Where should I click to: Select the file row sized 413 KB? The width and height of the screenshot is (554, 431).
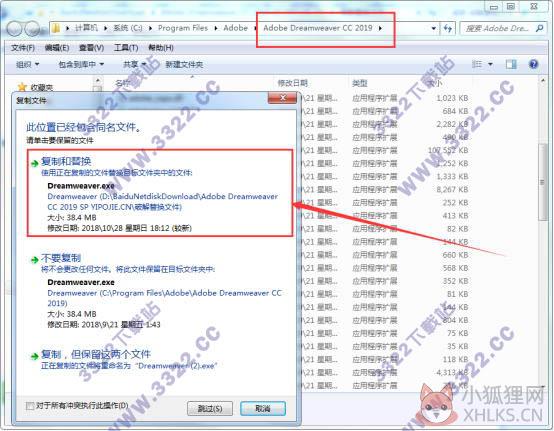[386, 216]
